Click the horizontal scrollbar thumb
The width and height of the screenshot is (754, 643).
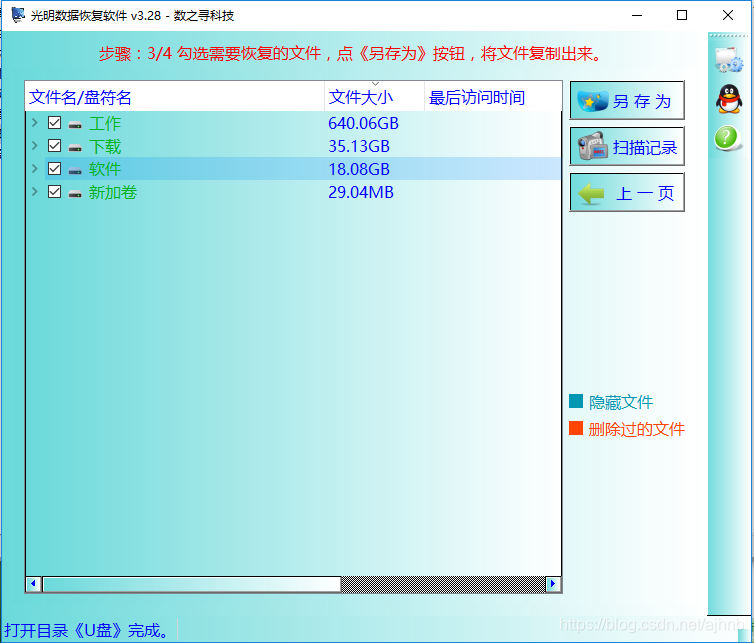click(x=192, y=584)
